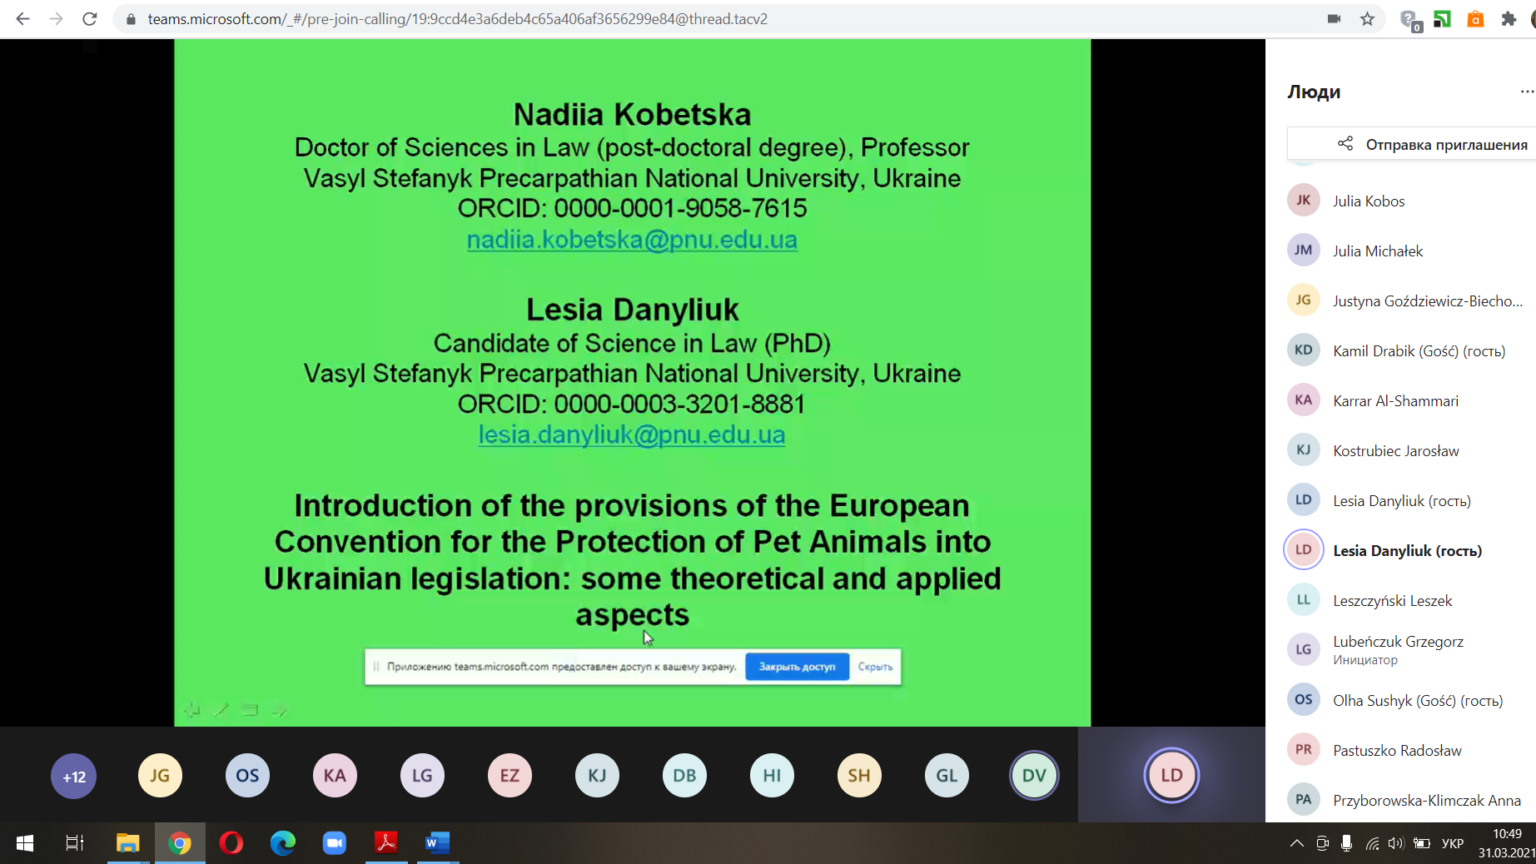Viewport: 1536px width, 864px height.
Task: Select the DV participant avatar in strip
Action: tap(1034, 775)
